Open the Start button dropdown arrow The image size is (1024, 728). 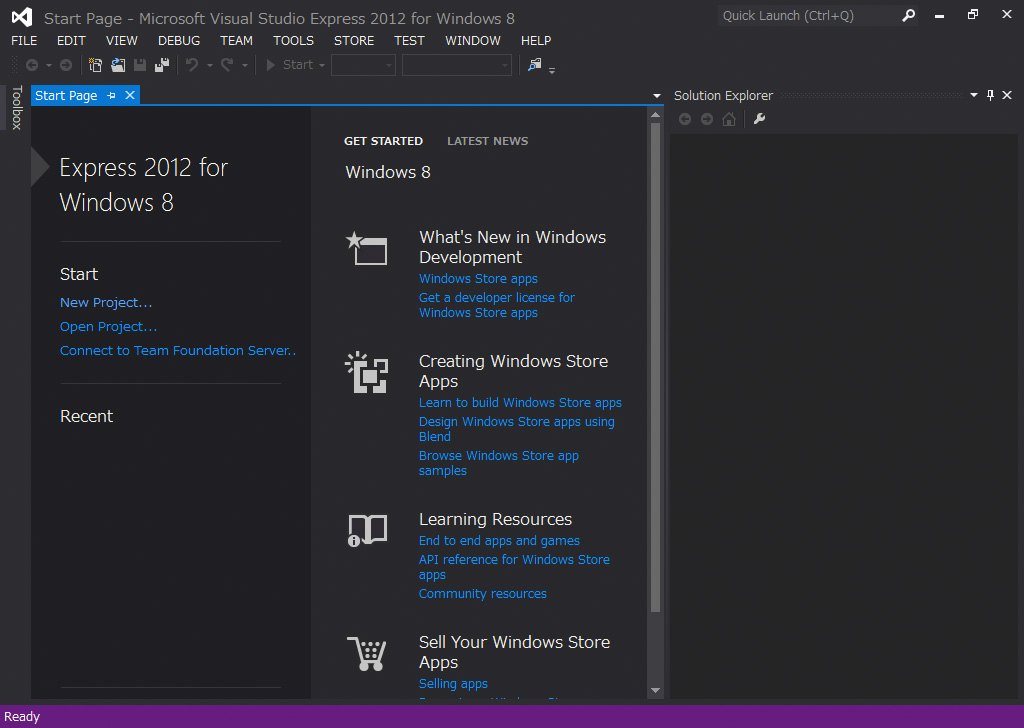click(321, 65)
